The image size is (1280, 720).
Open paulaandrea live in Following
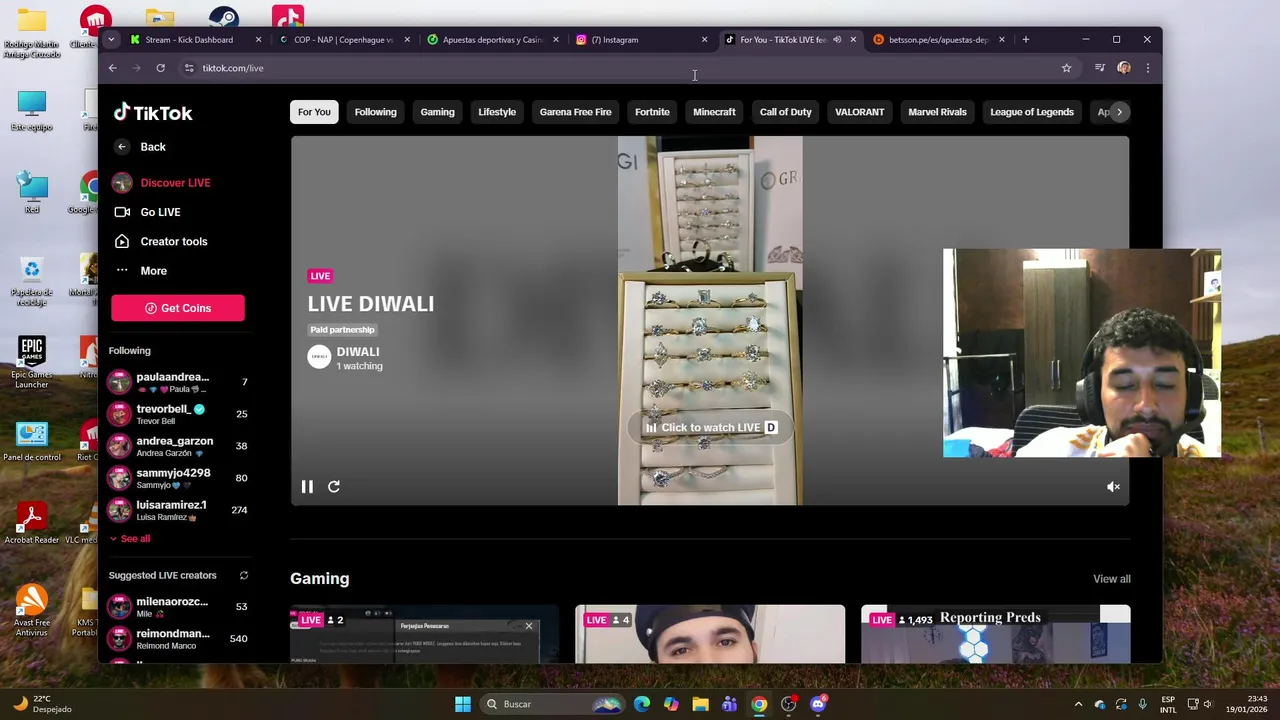(x=178, y=382)
